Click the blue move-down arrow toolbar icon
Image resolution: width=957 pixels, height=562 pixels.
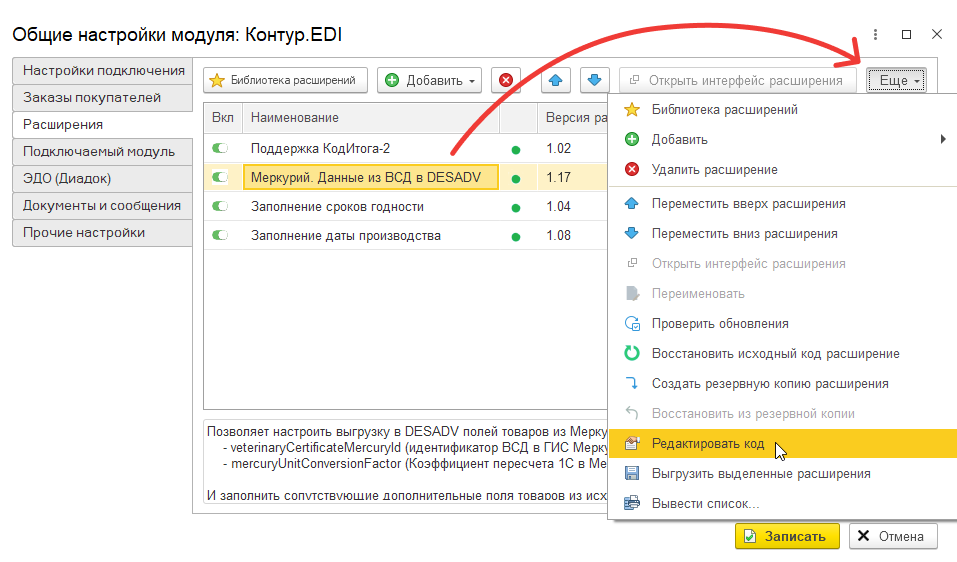[x=594, y=80]
